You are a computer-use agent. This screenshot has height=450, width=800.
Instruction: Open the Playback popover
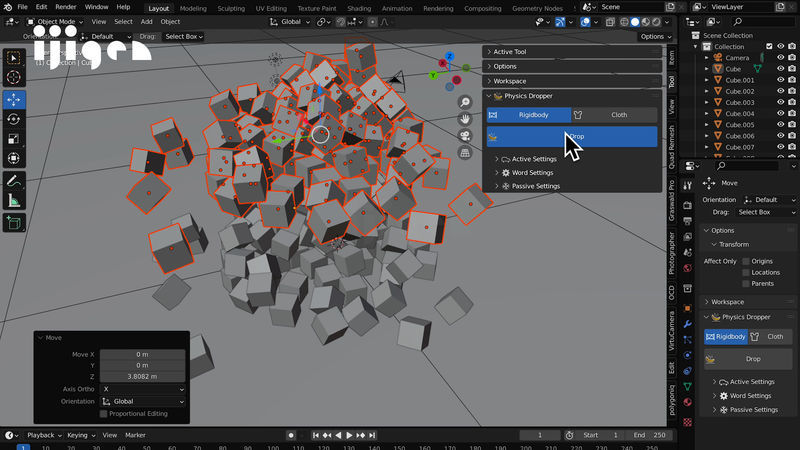coord(44,435)
